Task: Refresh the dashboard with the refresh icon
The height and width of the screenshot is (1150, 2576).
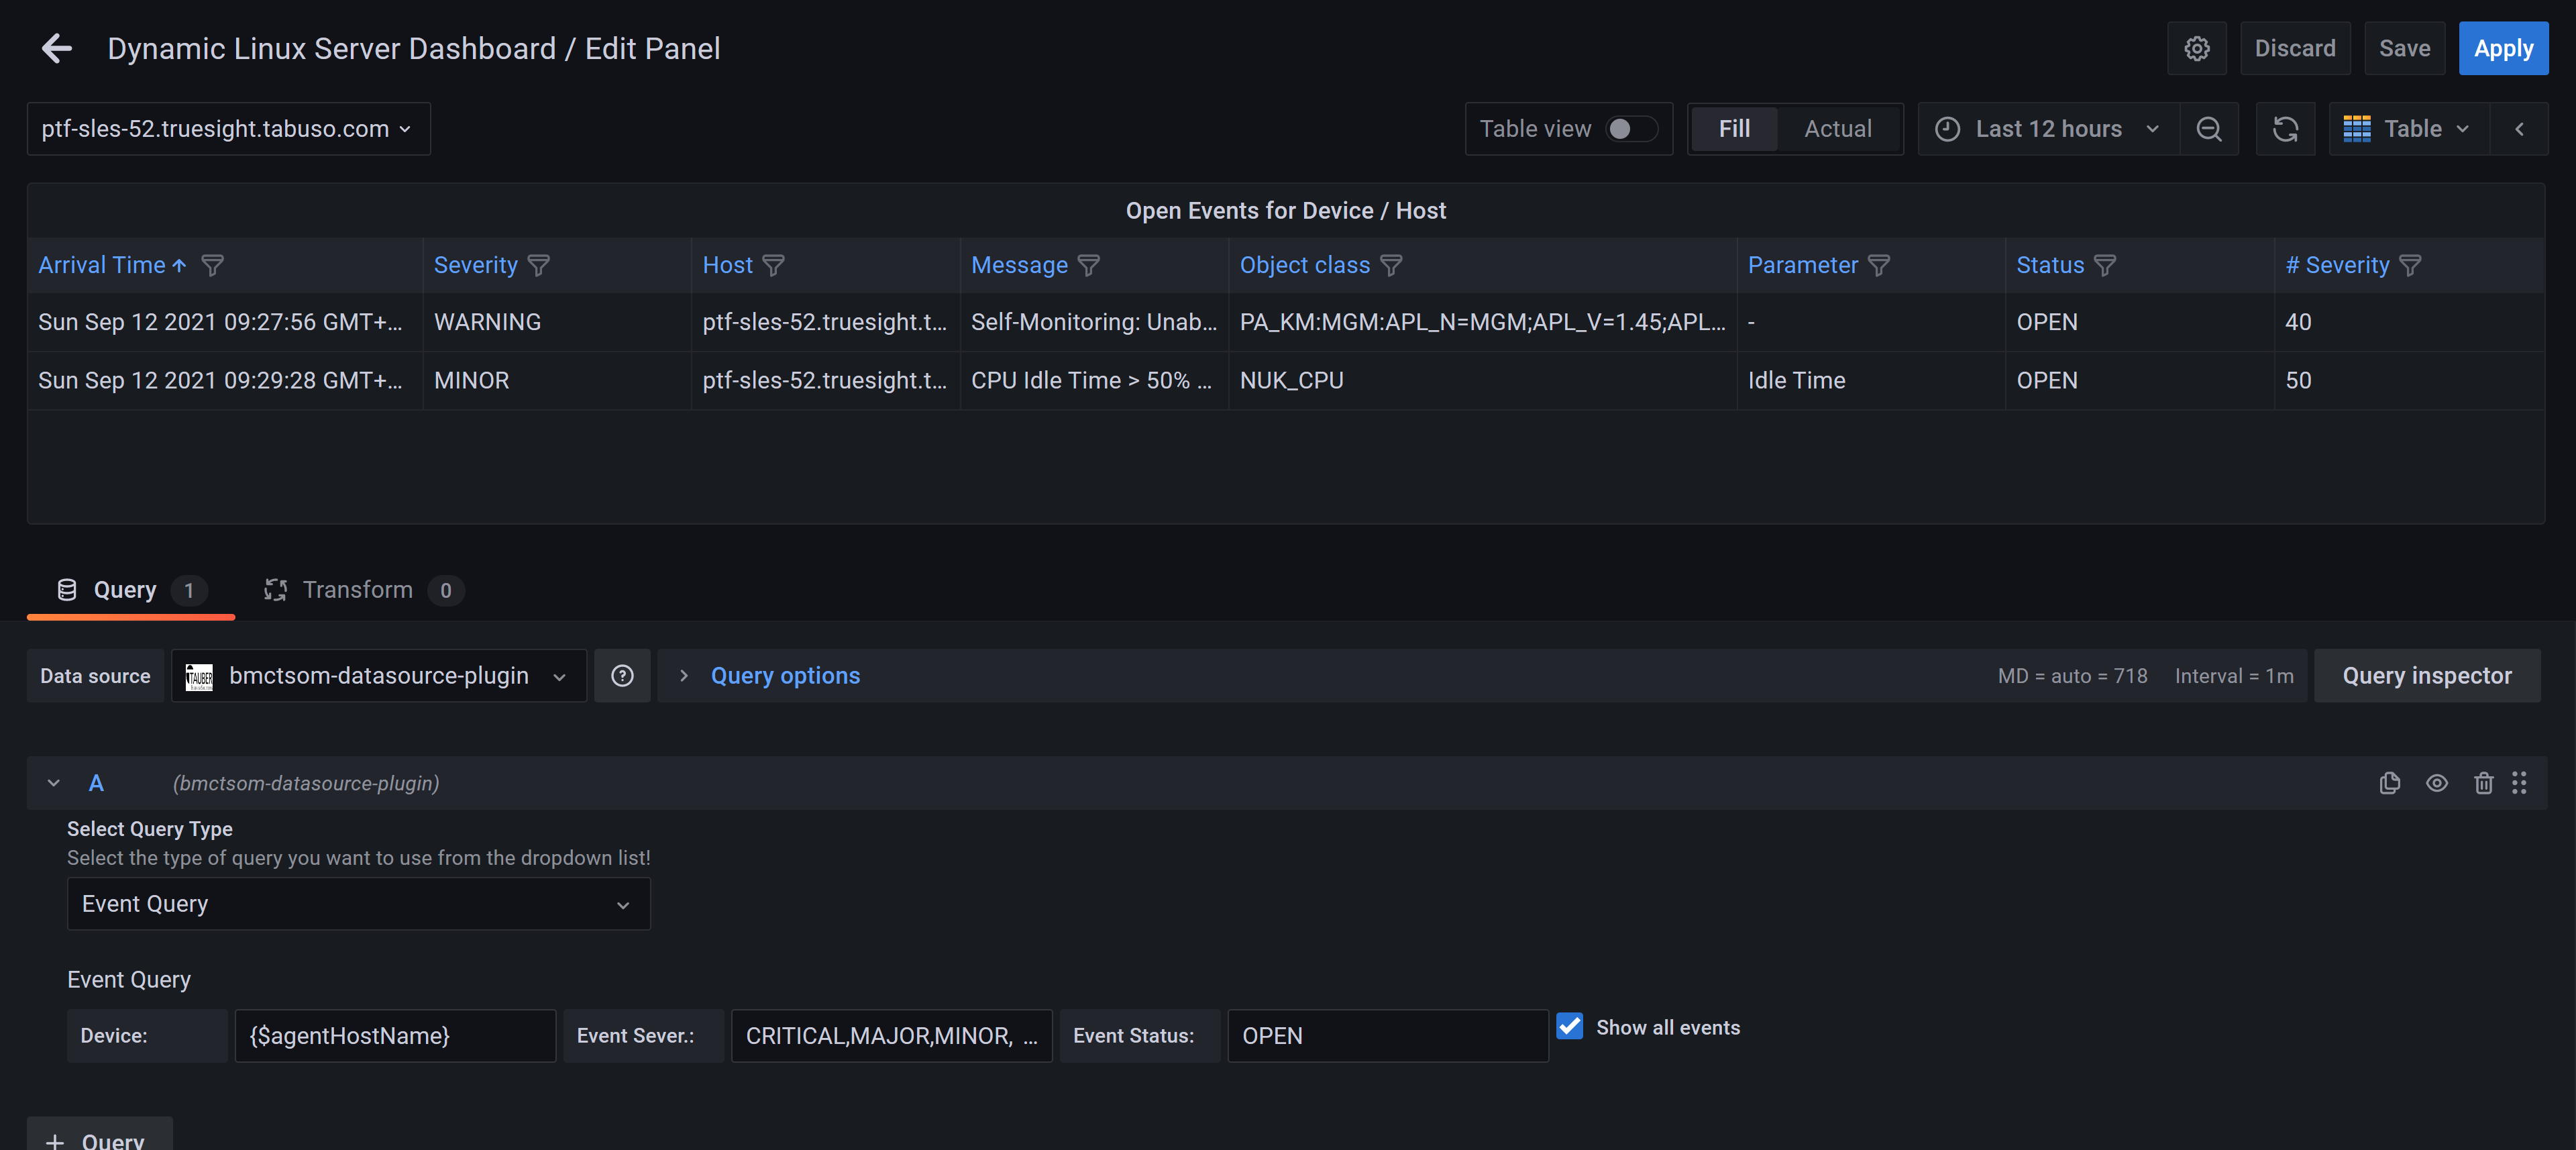Action: 2285,129
